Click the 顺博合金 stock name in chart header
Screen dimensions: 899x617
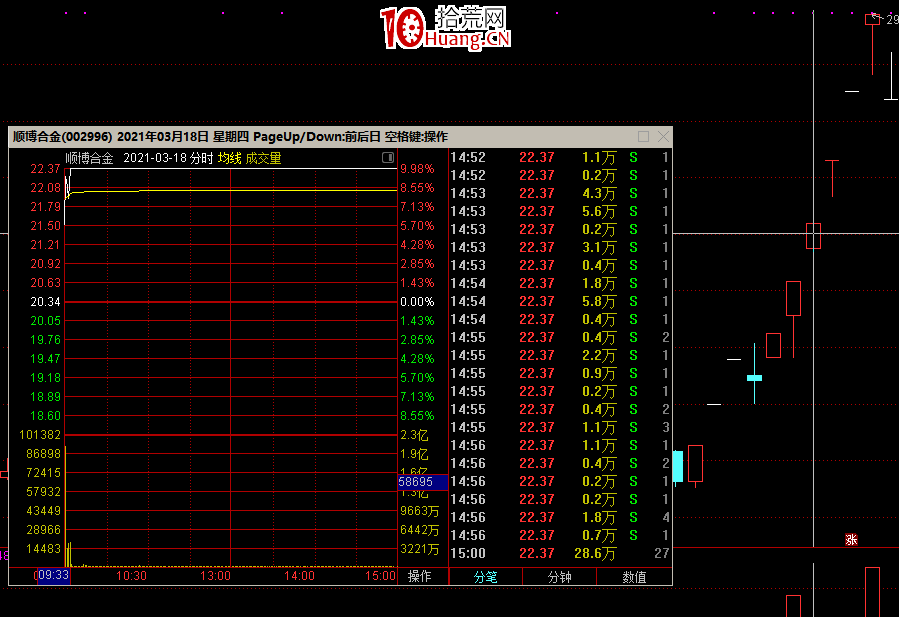(x=89, y=158)
